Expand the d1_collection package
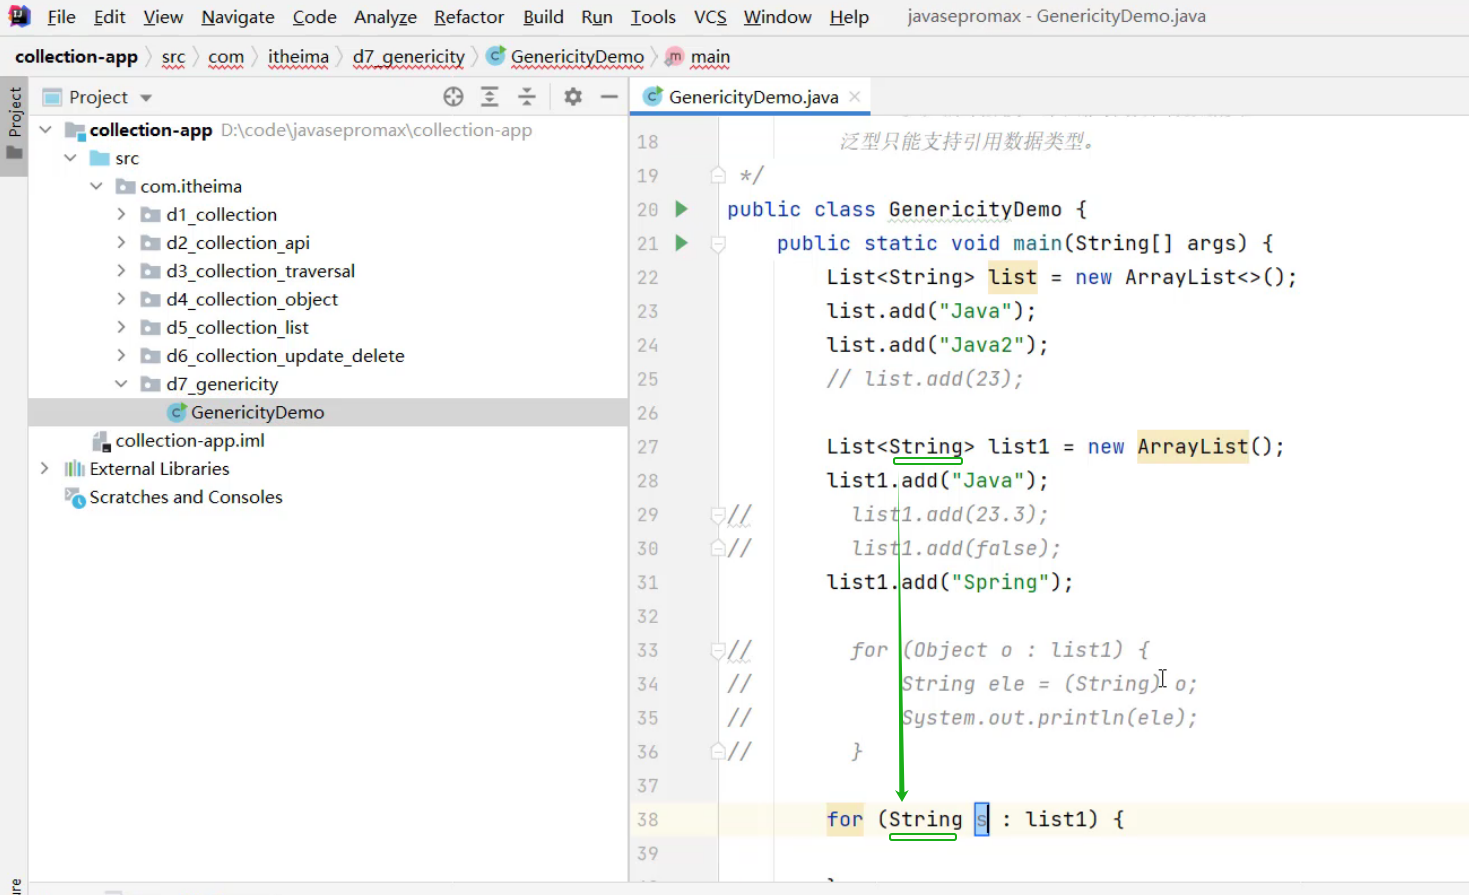The height and width of the screenshot is (895, 1469). [x=121, y=214]
